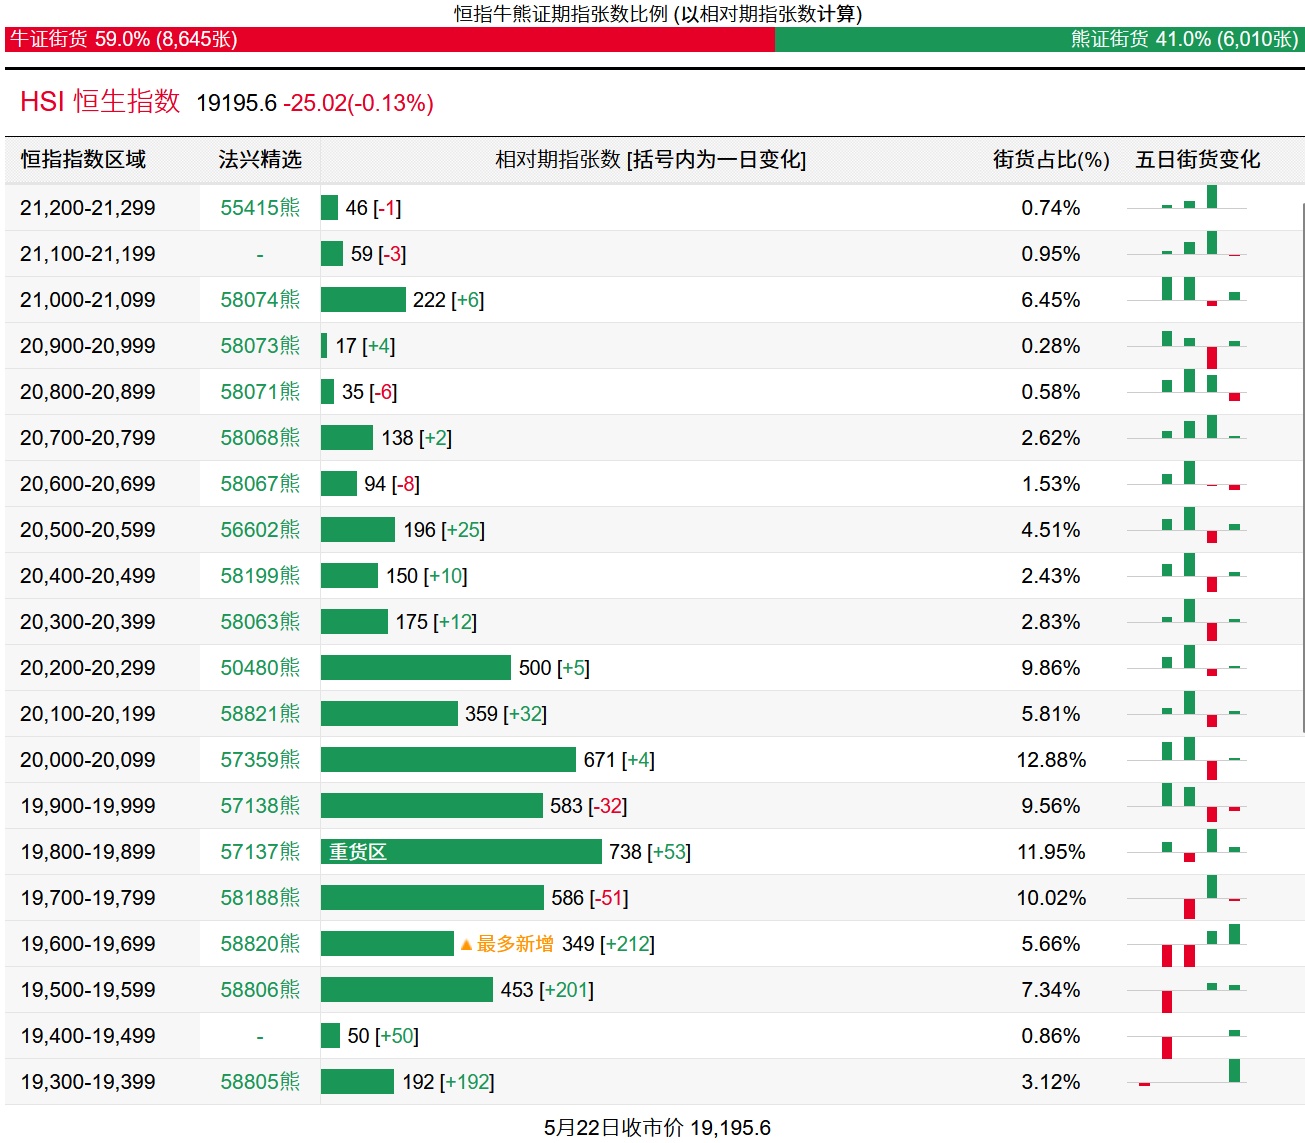The image size is (1305, 1143).
Task: Click the vertical scrollbar on the right edge
Action: click(x=1303, y=468)
